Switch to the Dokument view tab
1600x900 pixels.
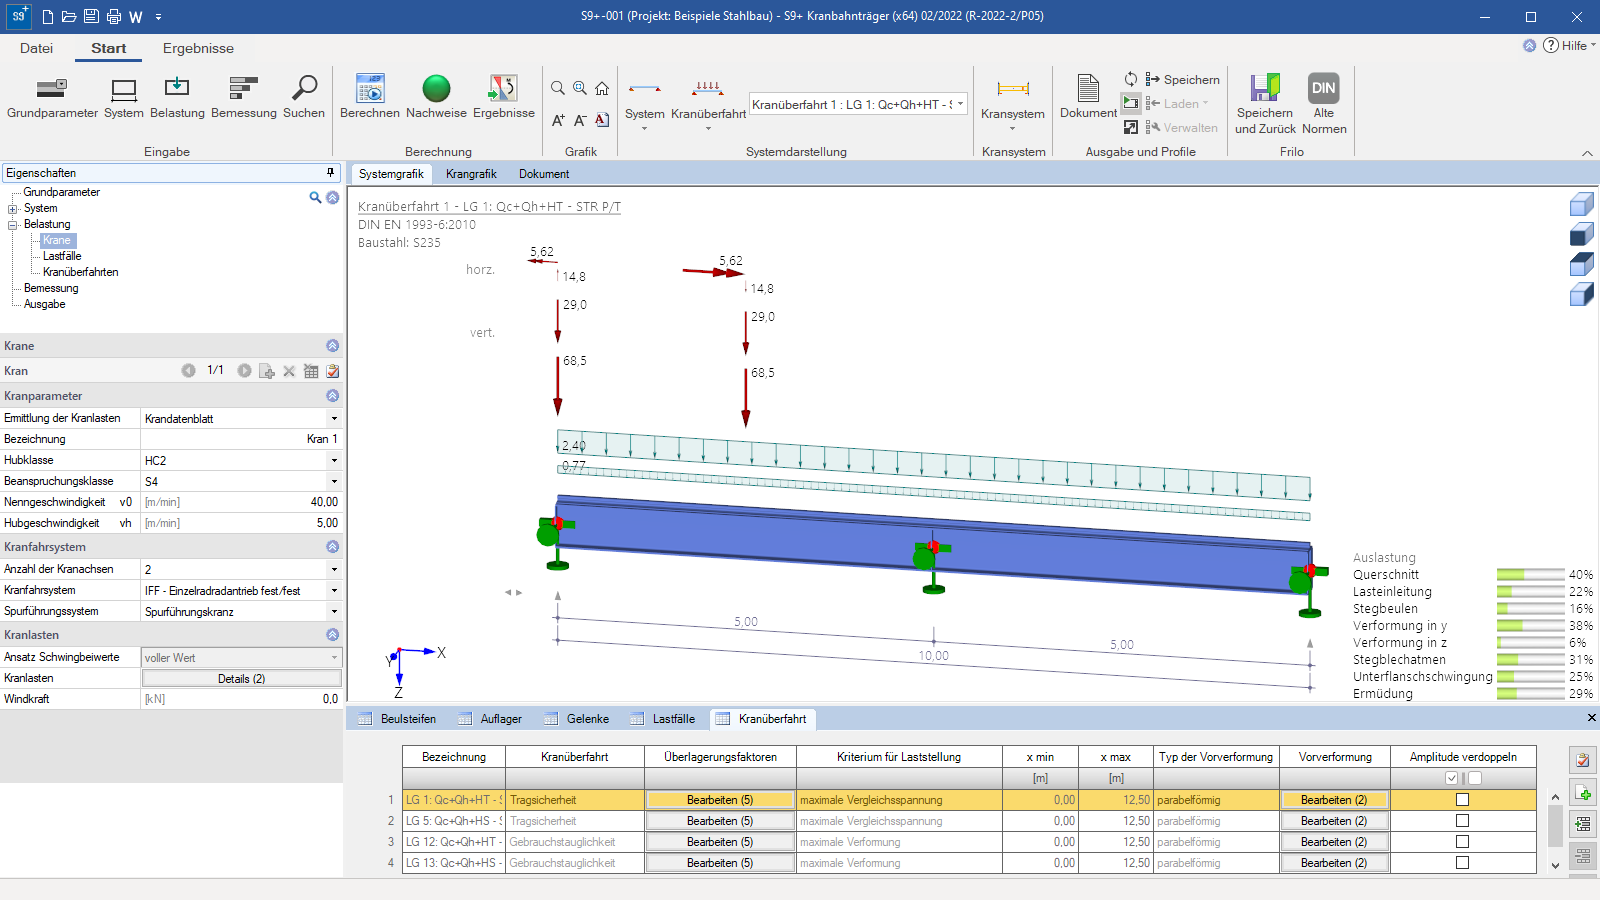pos(544,174)
